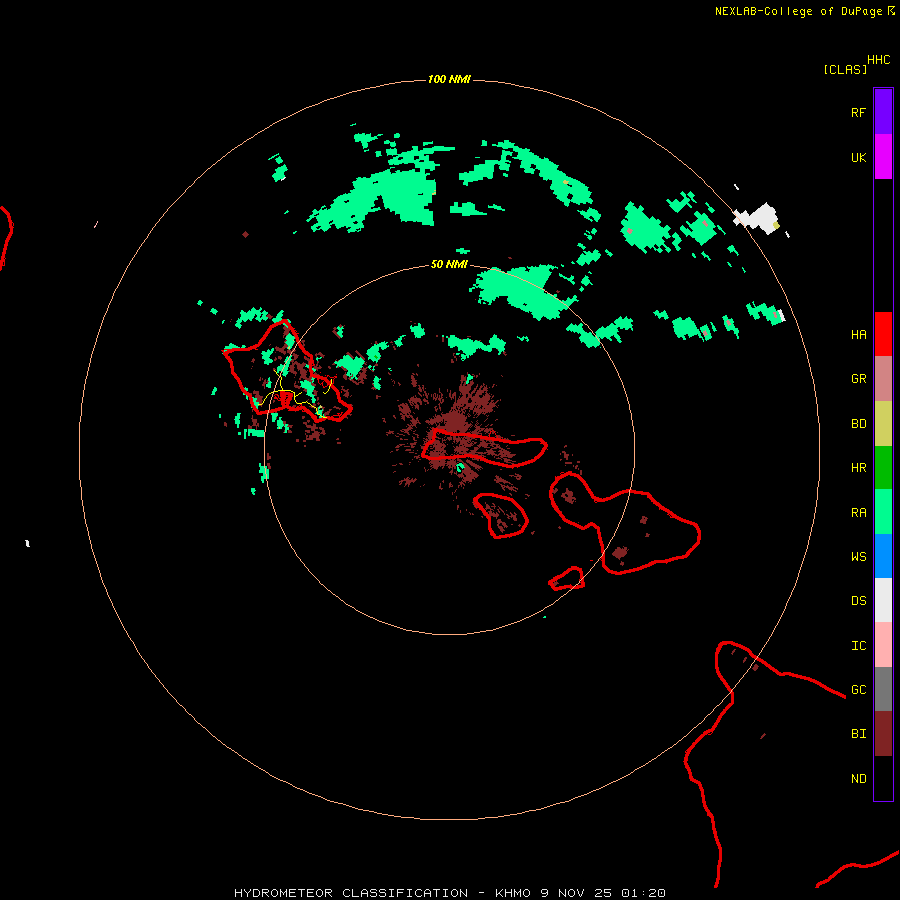900x900 pixels.
Task: Click the BI legend label
Action: coord(858,734)
